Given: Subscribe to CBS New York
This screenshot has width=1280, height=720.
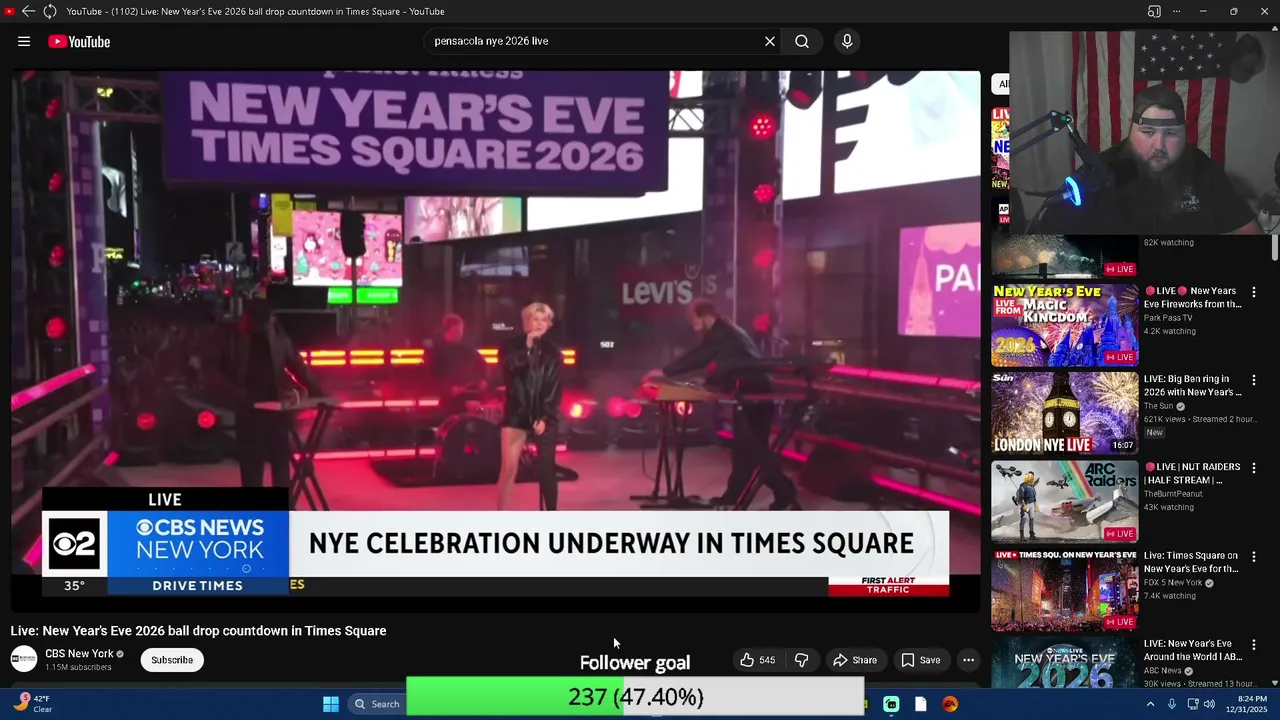Looking at the screenshot, I should [172, 660].
